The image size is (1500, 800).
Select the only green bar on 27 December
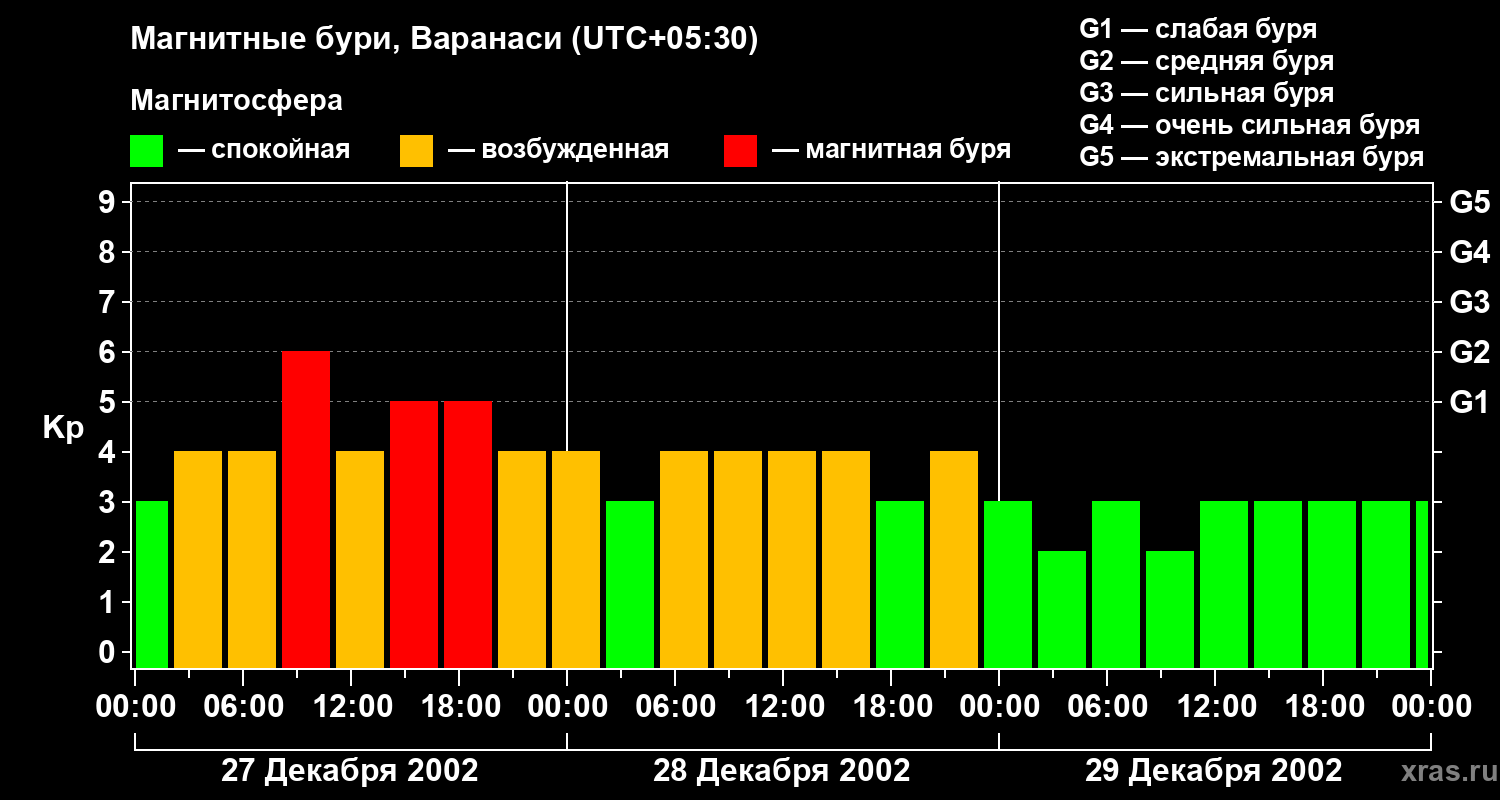pos(151,585)
